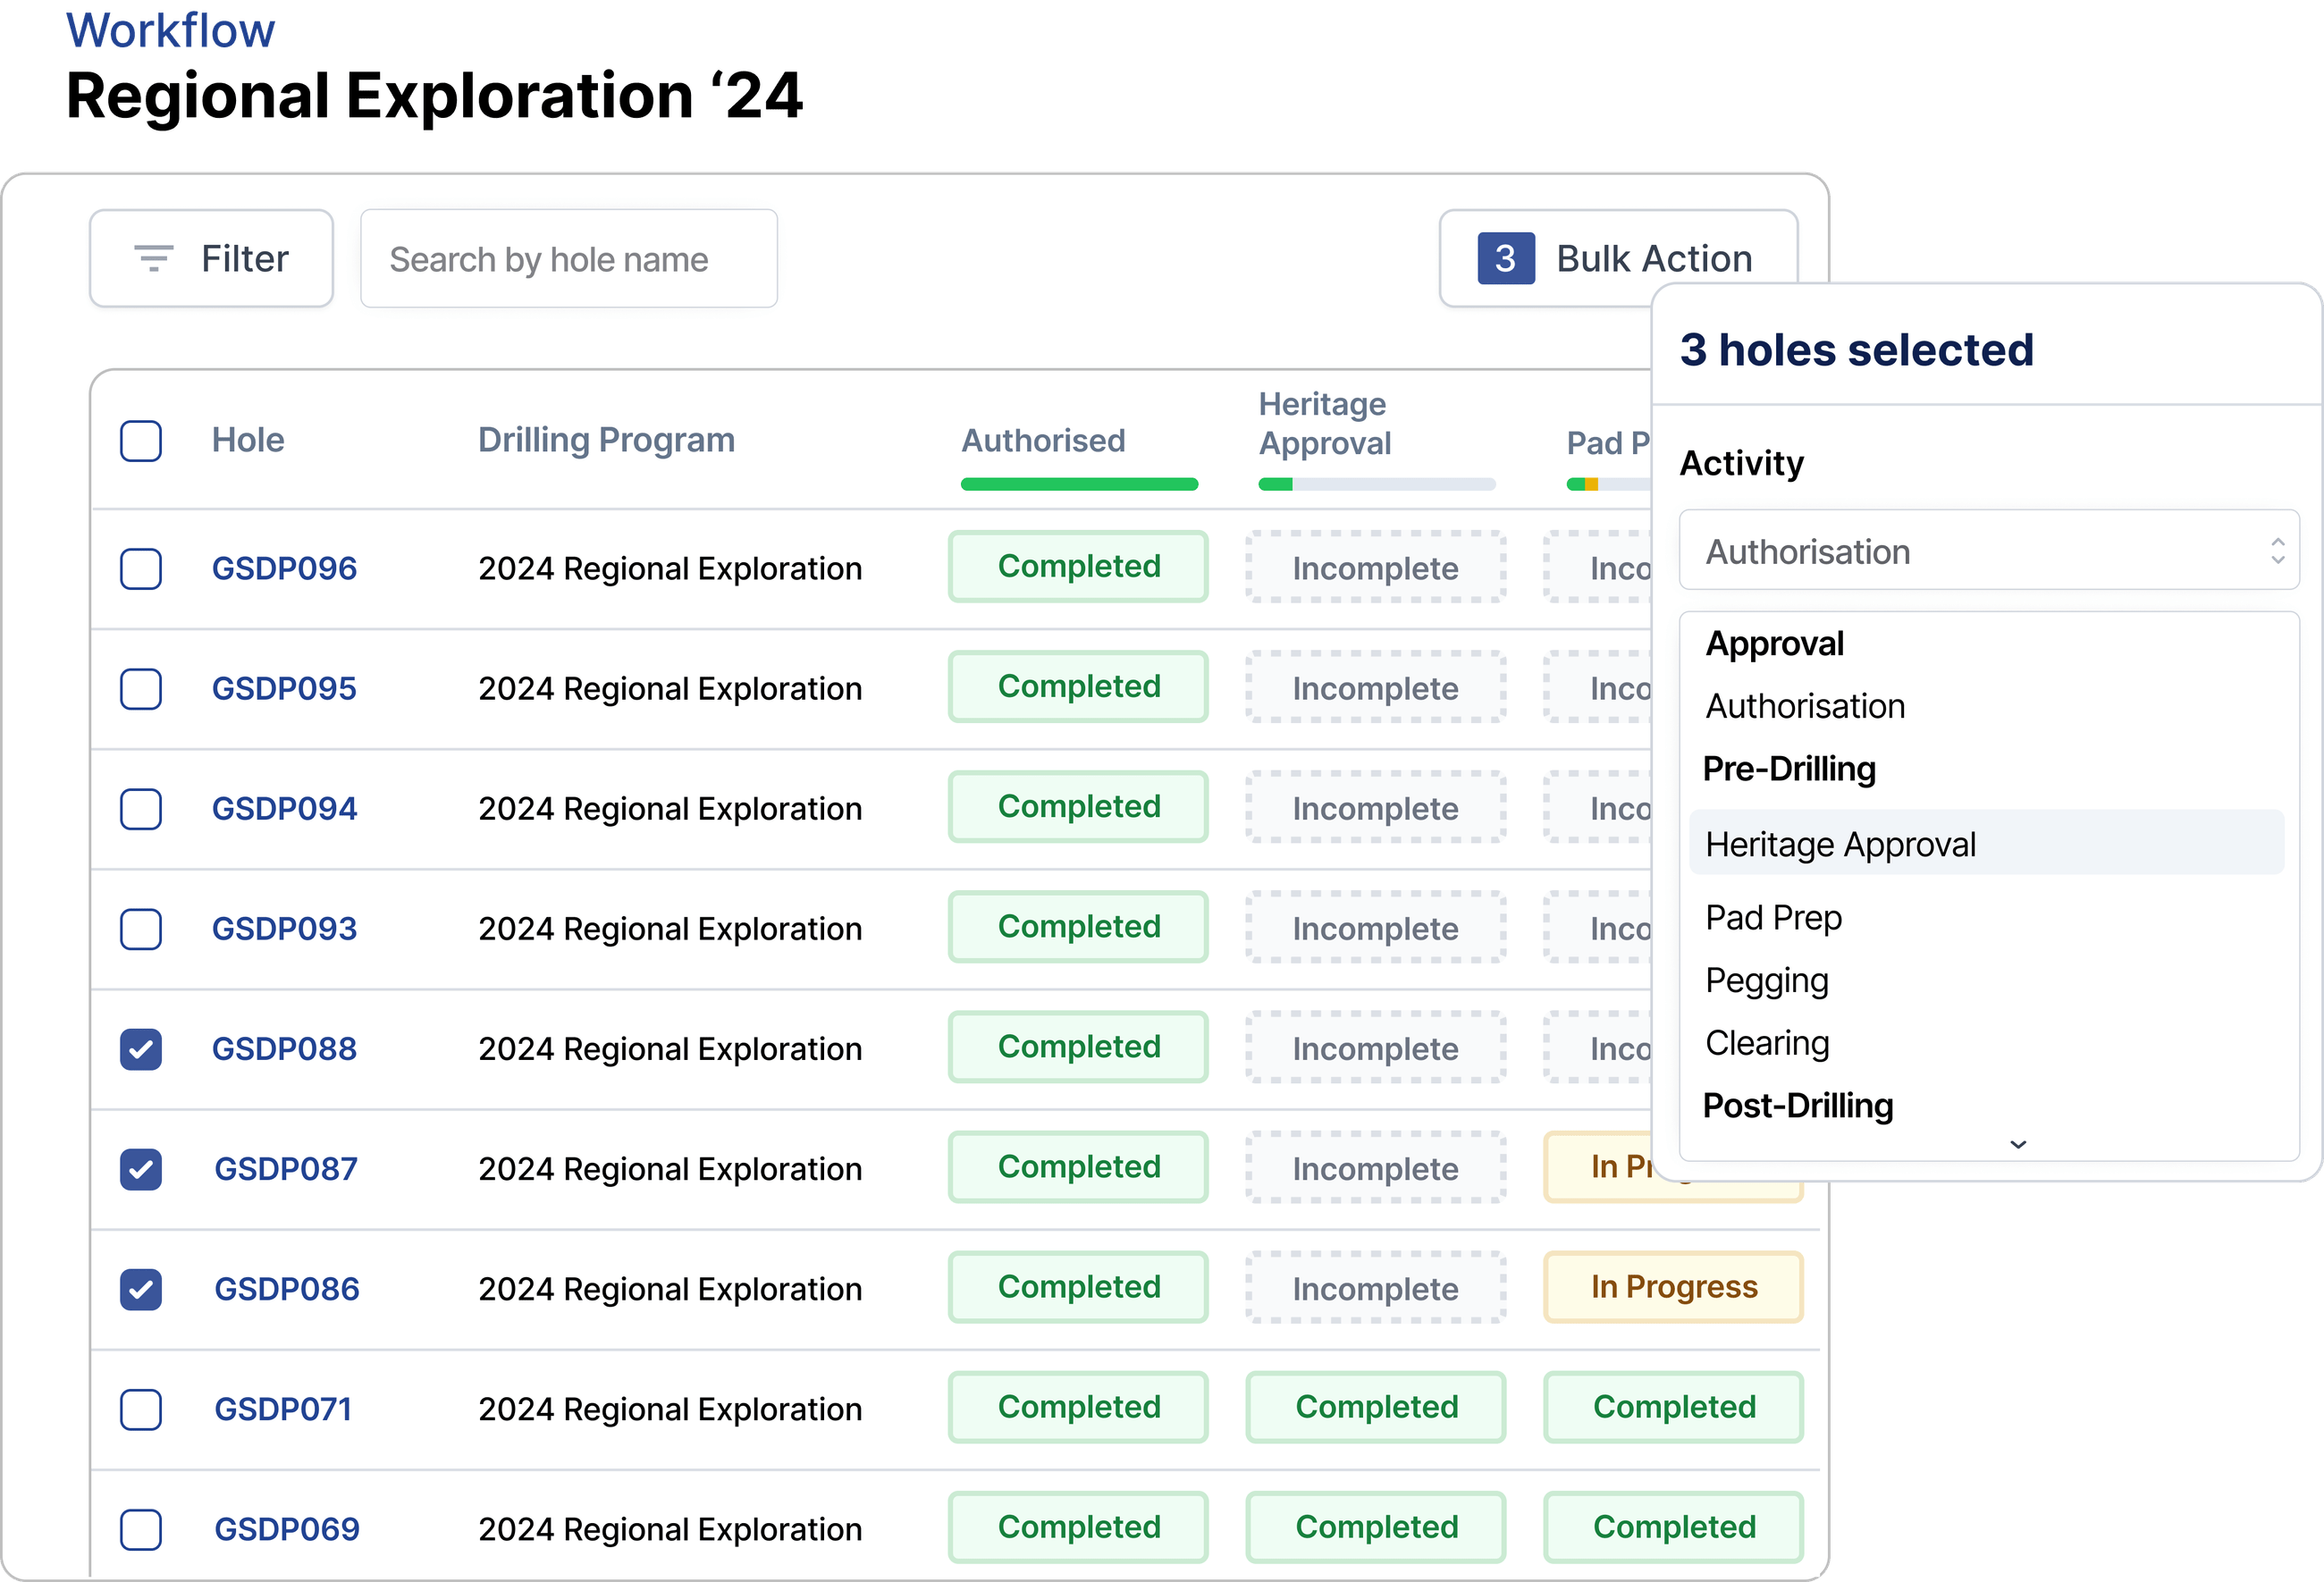Select Heritage Approval in activity list
The image size is (2324, 1582).
click(x=1840, y=845)
